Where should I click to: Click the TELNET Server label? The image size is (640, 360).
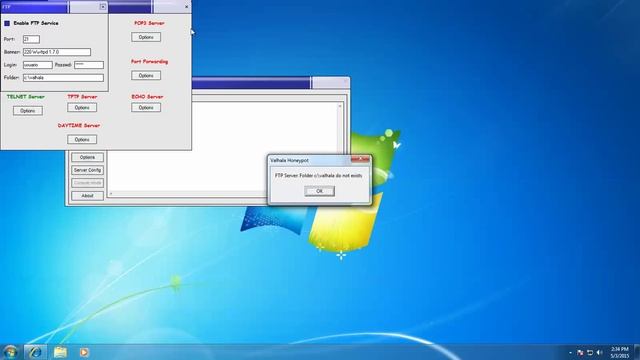[x=26, y=97]
